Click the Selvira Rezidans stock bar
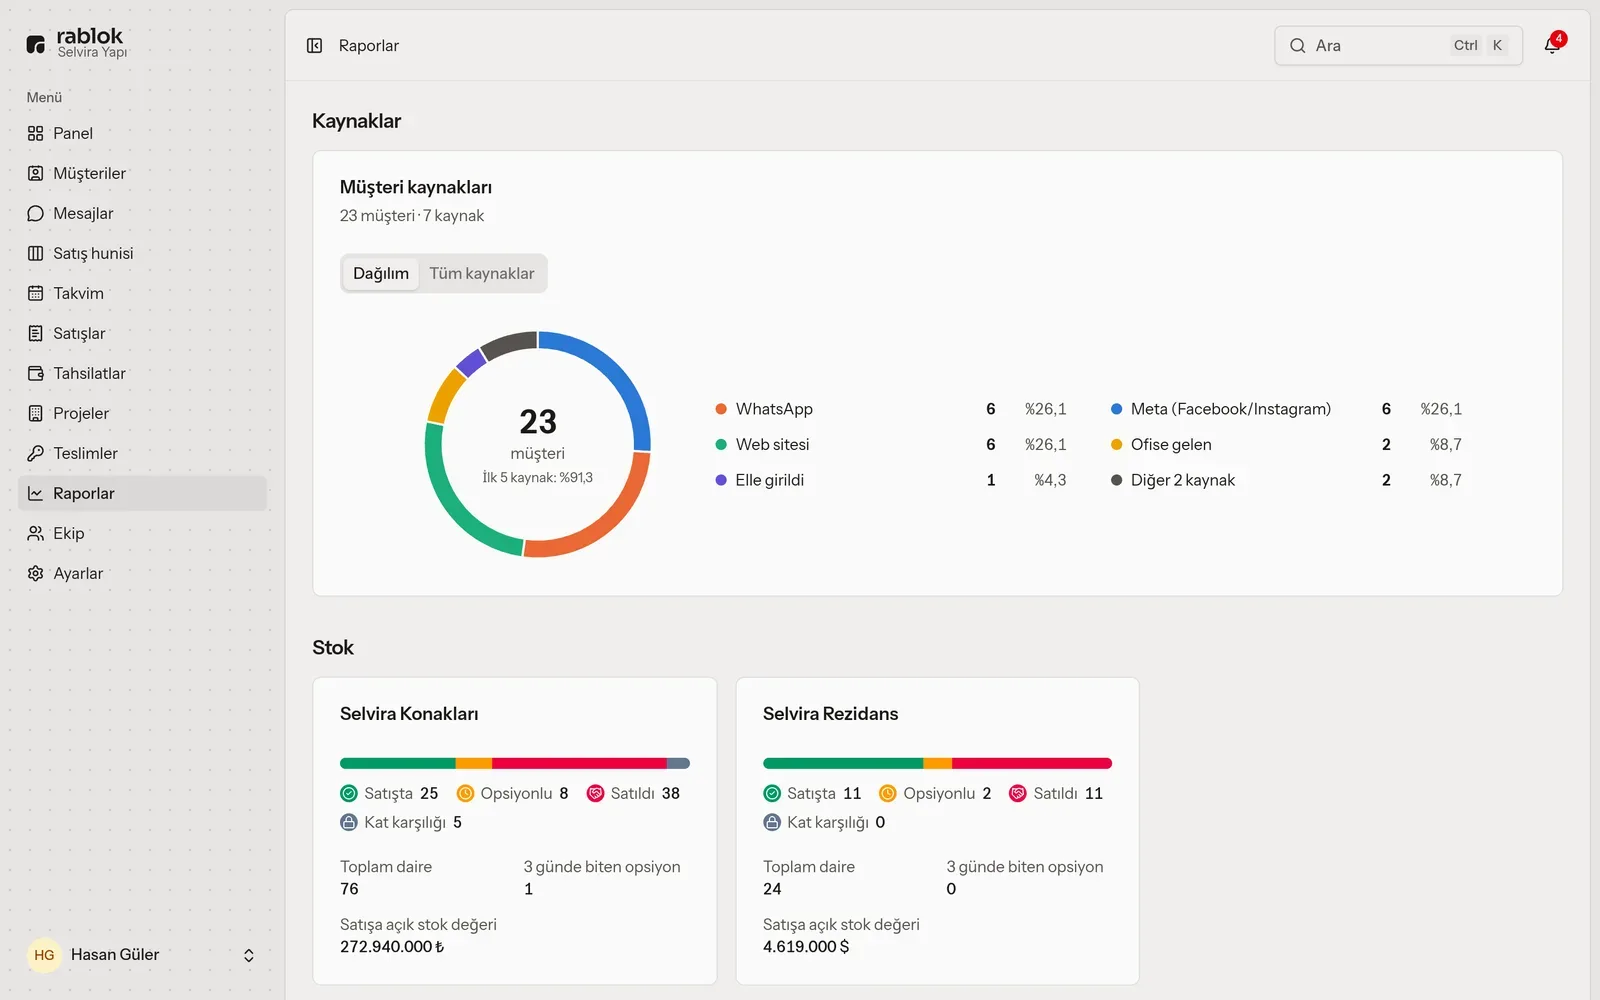Viewport: 1600px width, 1000px height. [937, 763]
